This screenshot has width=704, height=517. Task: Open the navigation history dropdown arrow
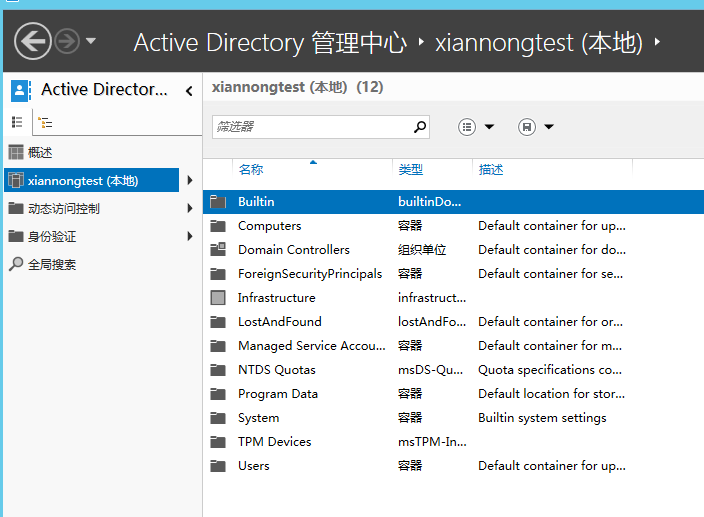pyautogui.click(x=91, y=42)
